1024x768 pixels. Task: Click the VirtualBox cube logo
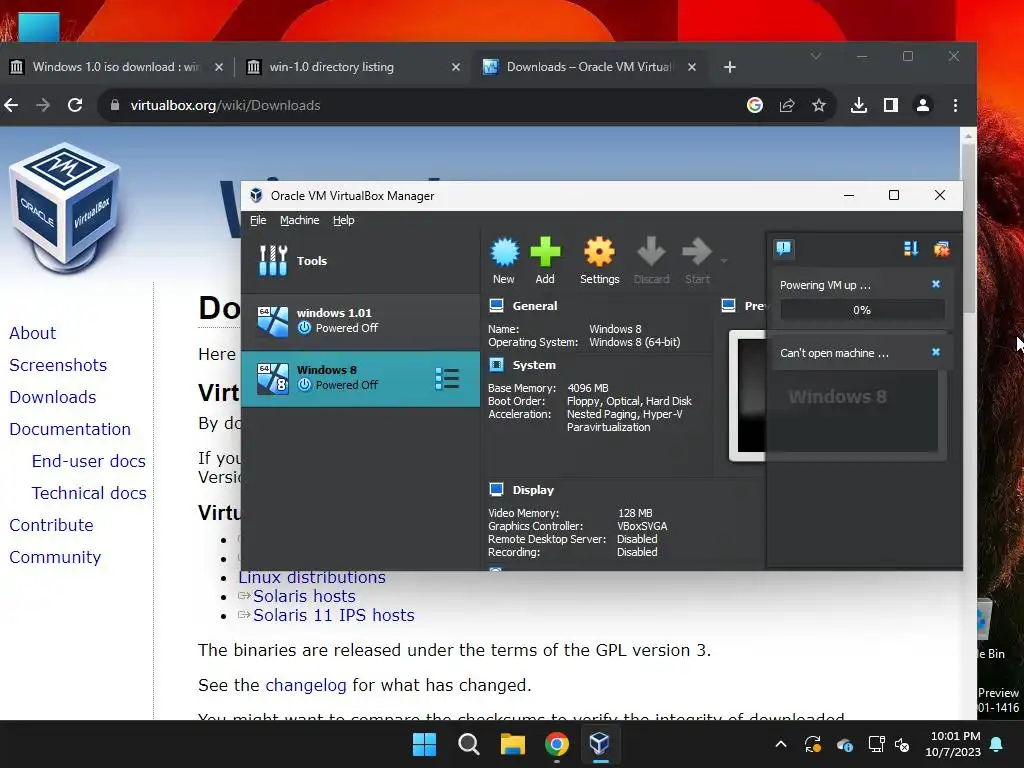[64, 208]
